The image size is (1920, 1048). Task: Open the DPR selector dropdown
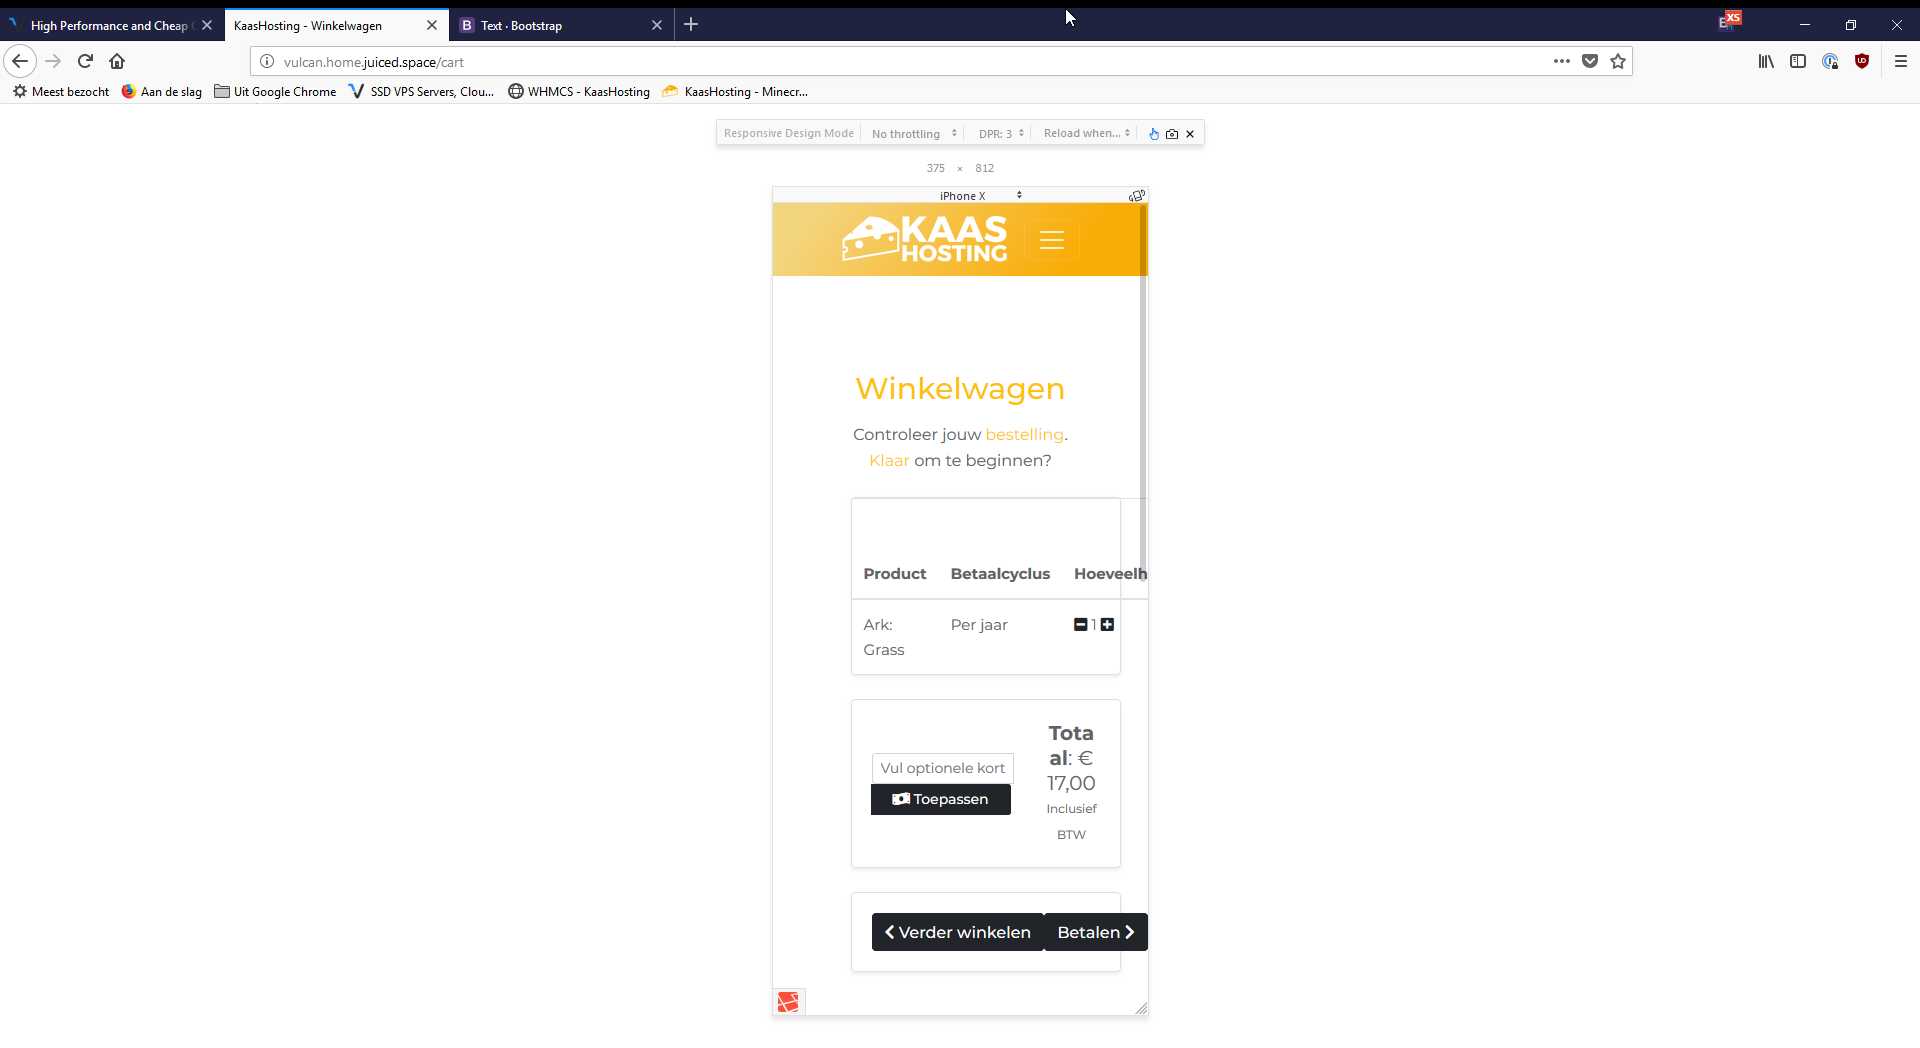1001,134
